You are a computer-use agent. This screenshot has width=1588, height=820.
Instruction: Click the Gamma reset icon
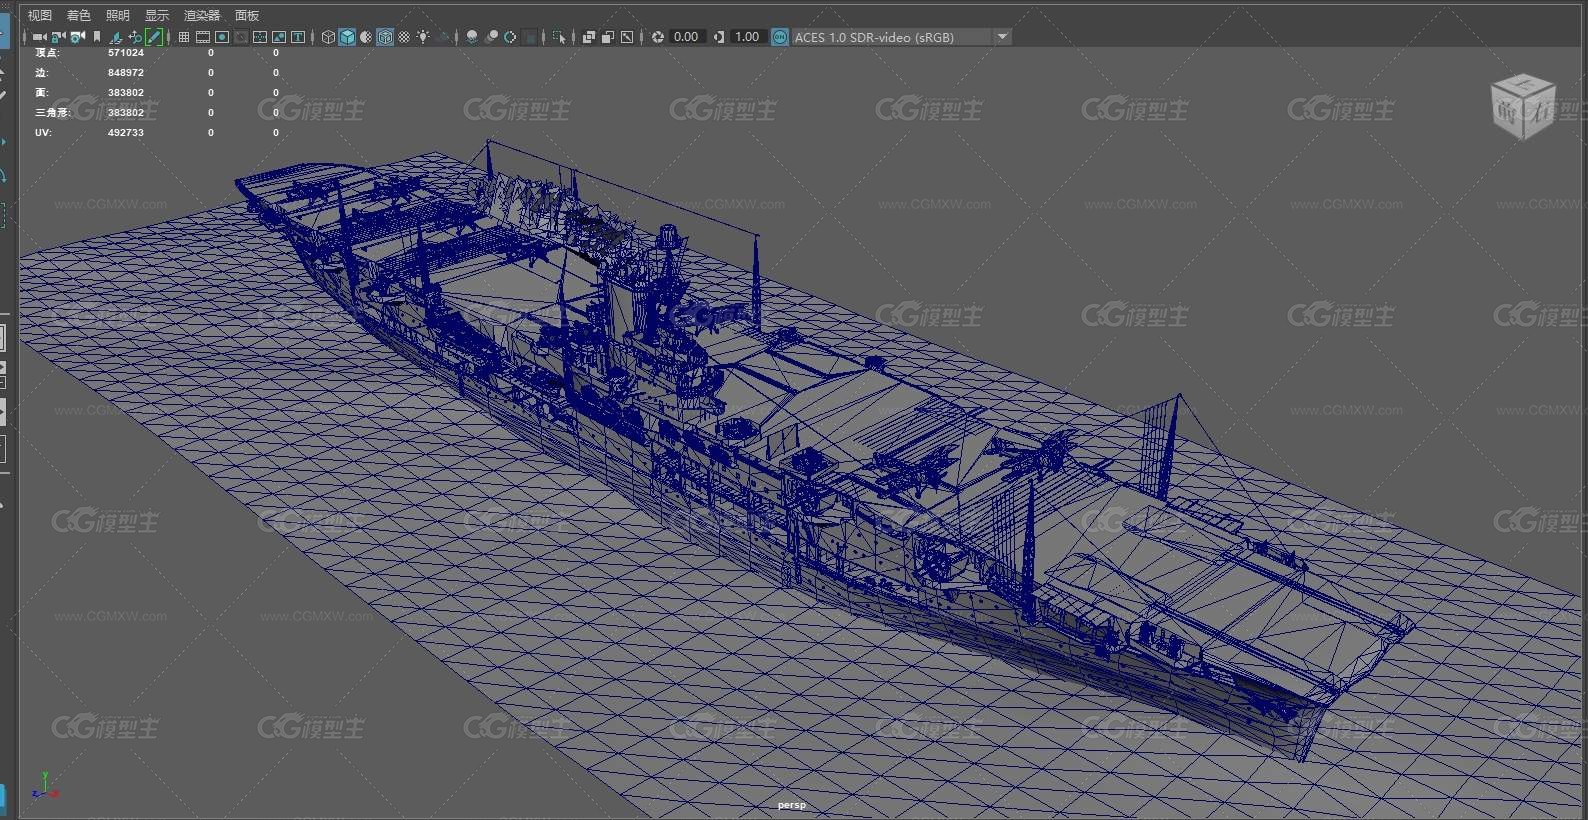pos(719,37)
